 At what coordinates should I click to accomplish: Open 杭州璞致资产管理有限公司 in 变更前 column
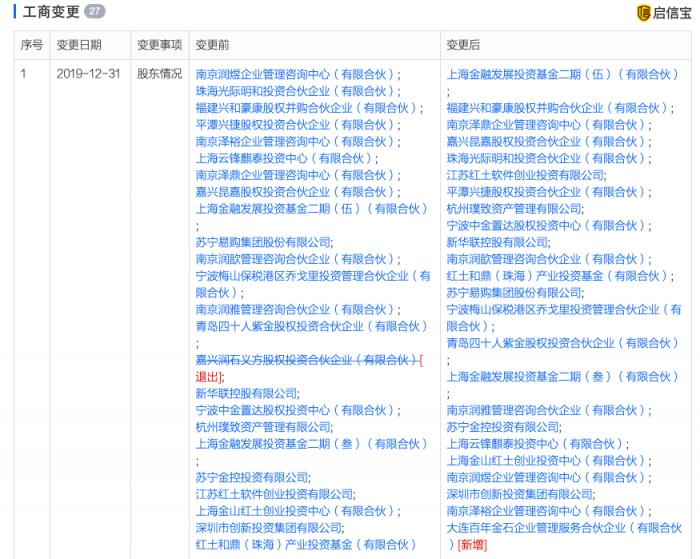262,427
